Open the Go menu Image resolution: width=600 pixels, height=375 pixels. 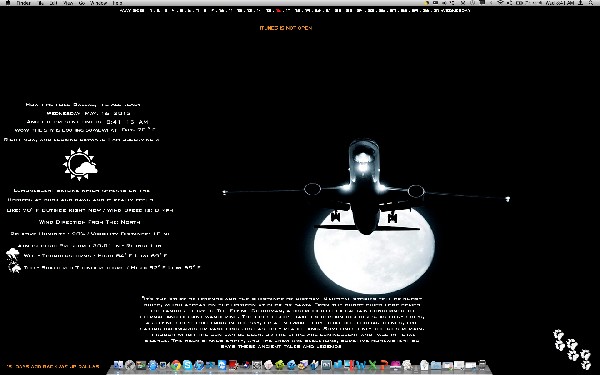pos(82,2)
